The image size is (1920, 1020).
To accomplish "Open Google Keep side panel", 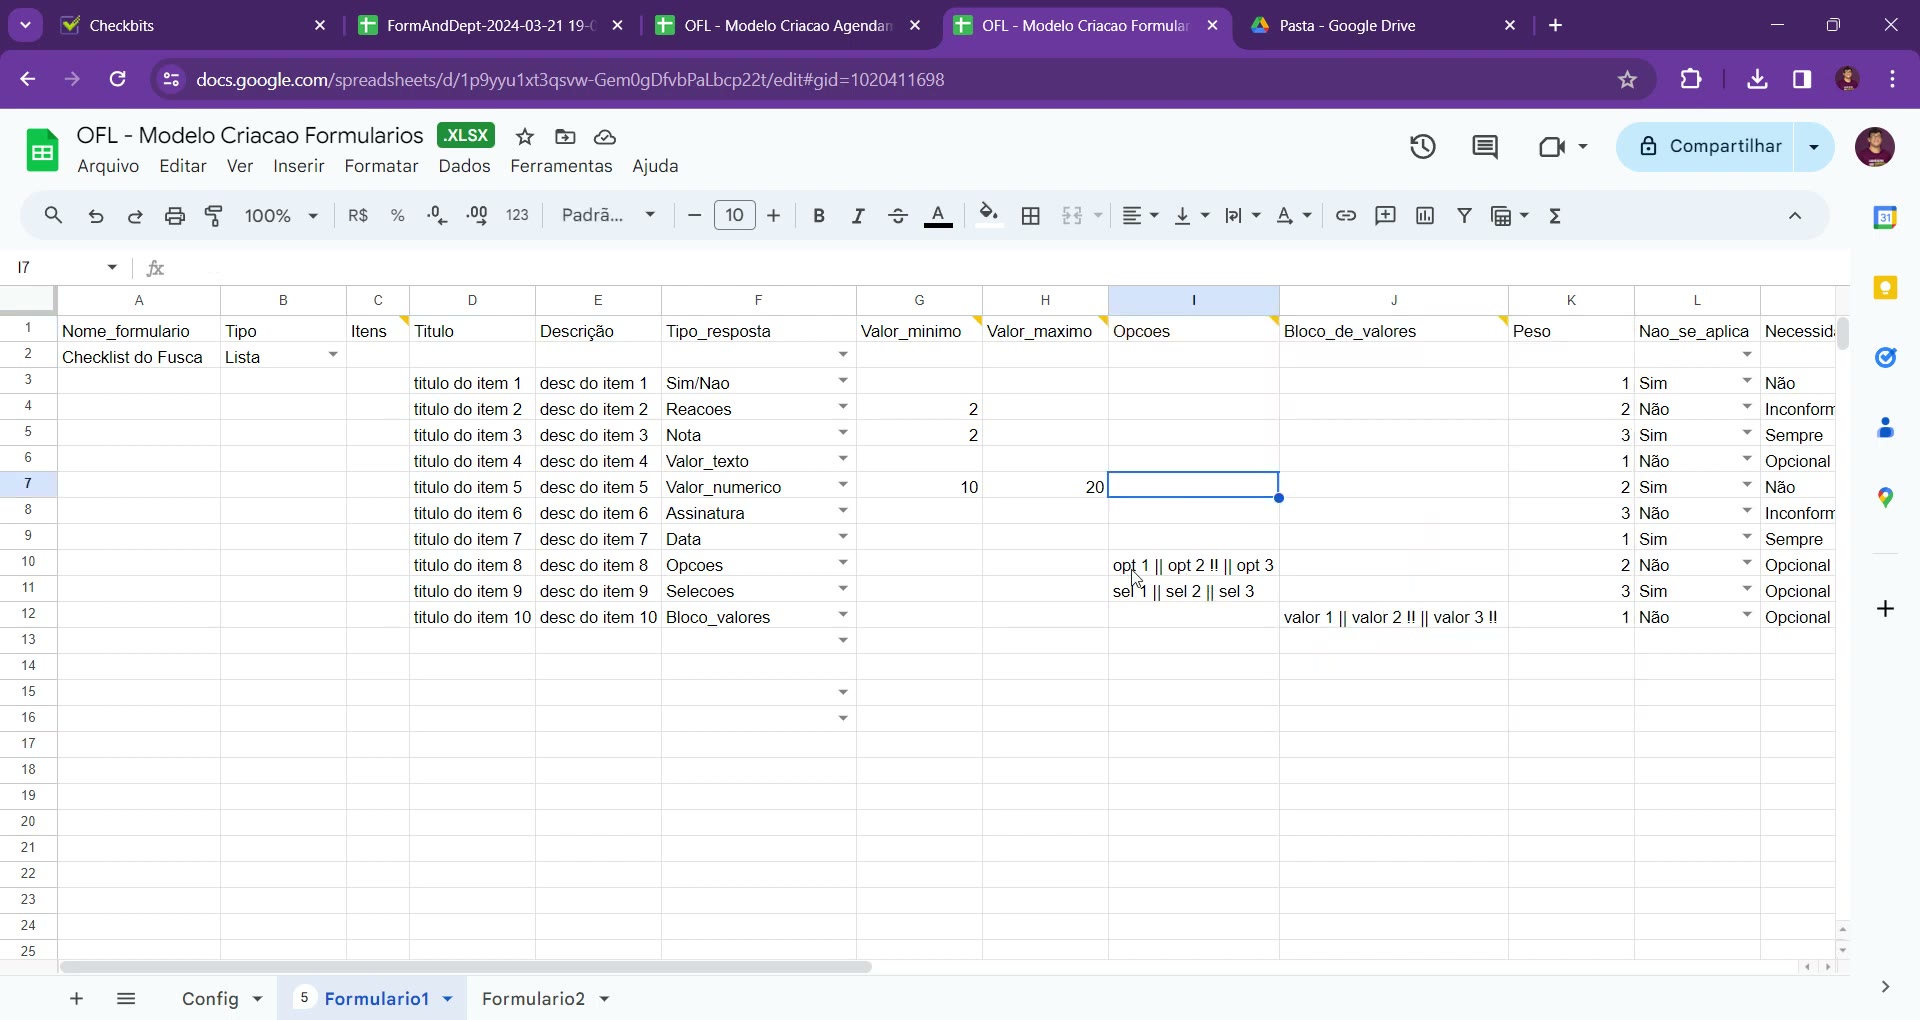I will (x=1885, y=288).
